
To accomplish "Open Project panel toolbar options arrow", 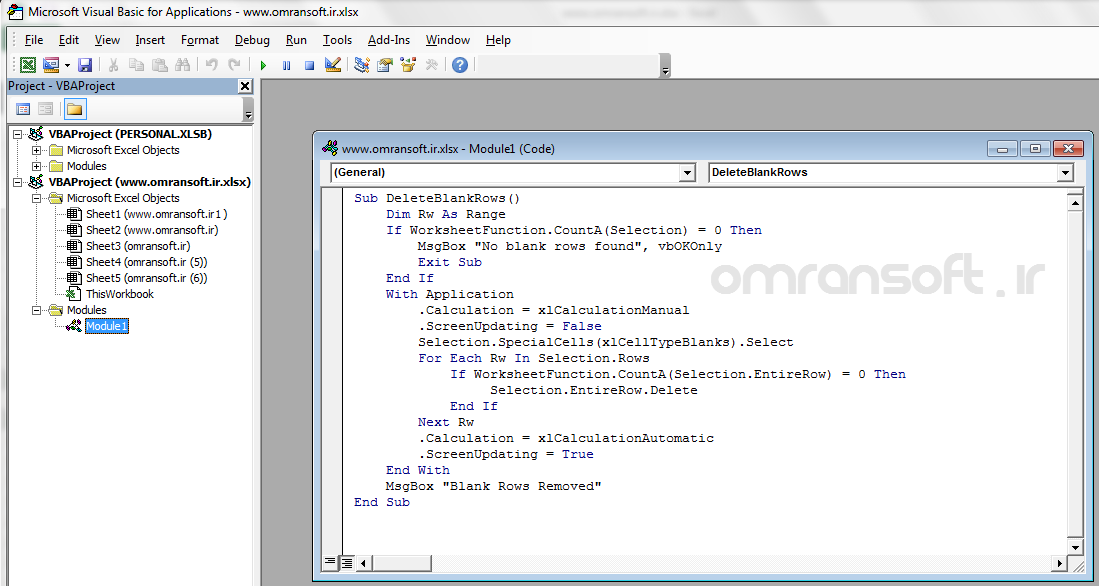I will [x=247, y=110].
